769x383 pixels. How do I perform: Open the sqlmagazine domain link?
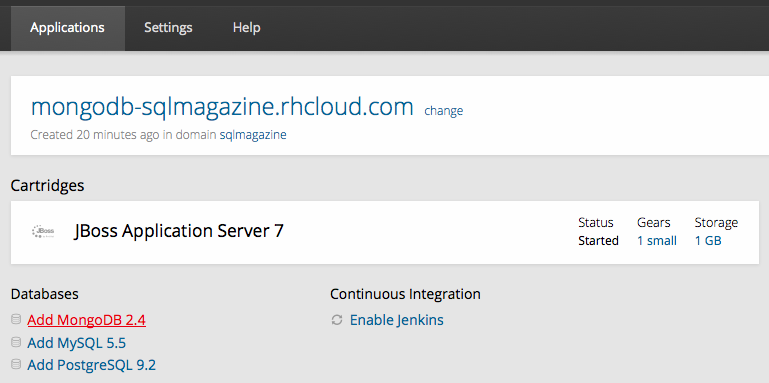tap(253, 135)
